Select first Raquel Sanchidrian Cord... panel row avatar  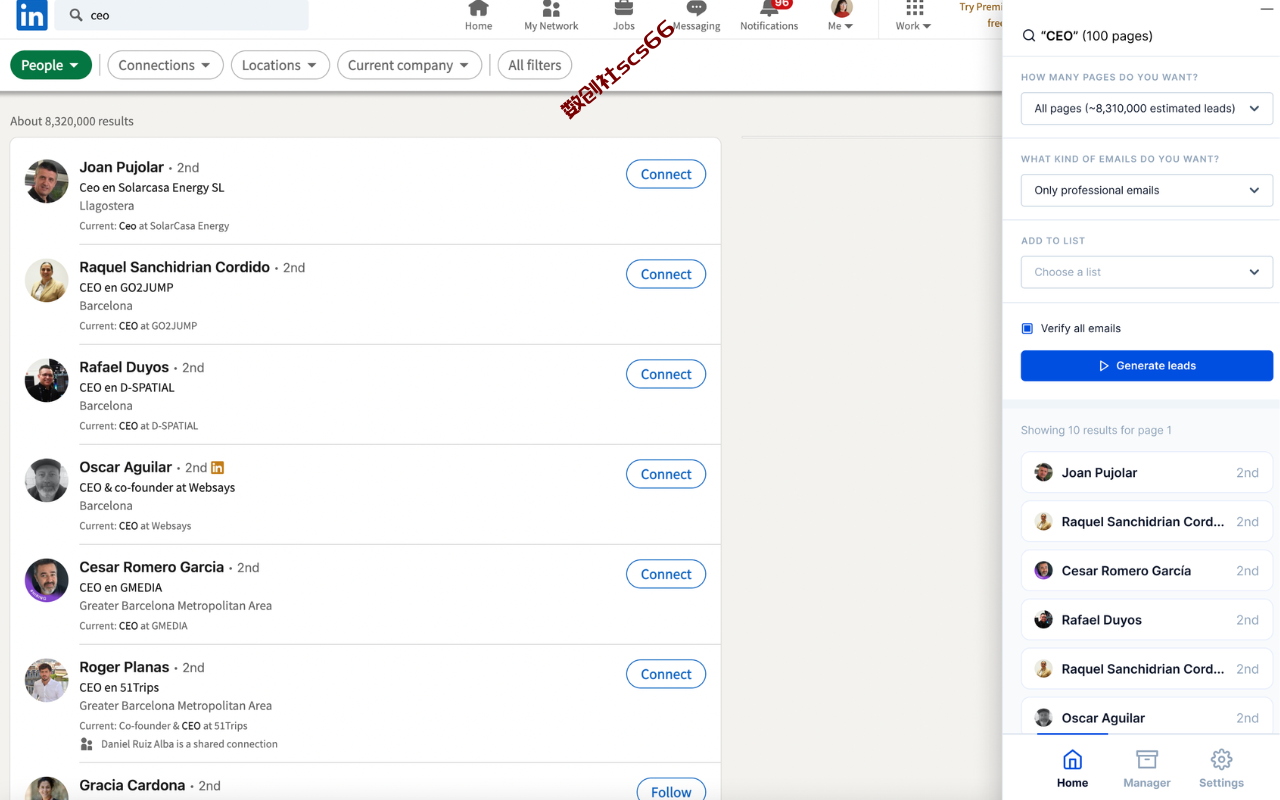1043,522
